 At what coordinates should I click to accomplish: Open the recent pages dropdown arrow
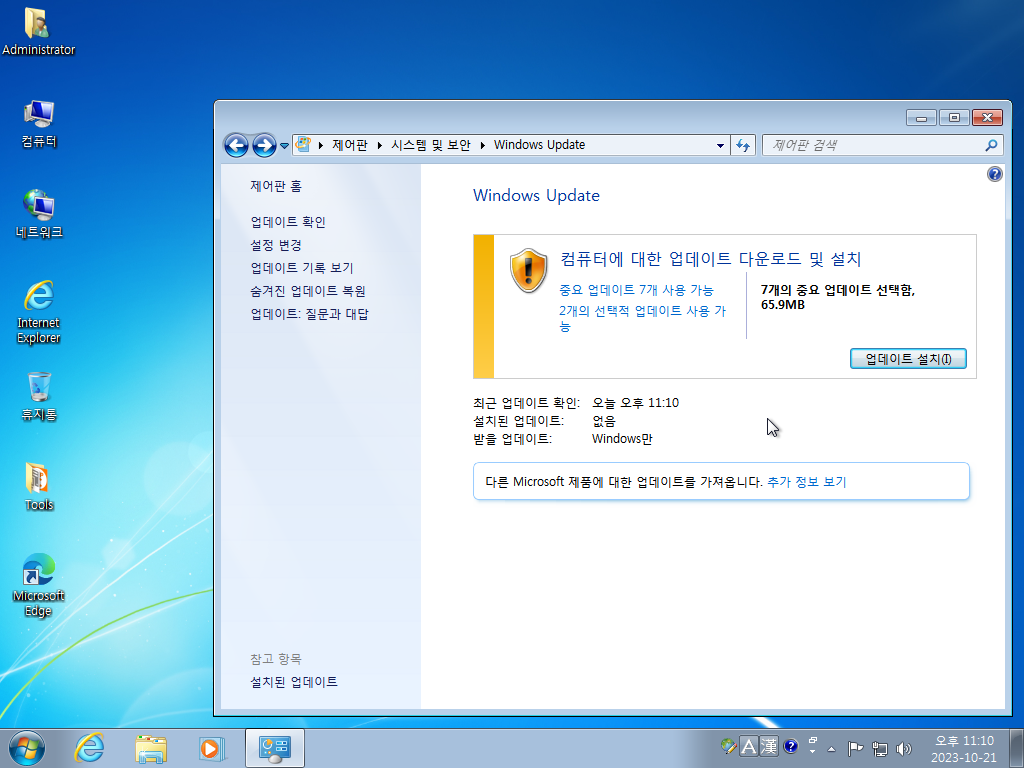285,146
